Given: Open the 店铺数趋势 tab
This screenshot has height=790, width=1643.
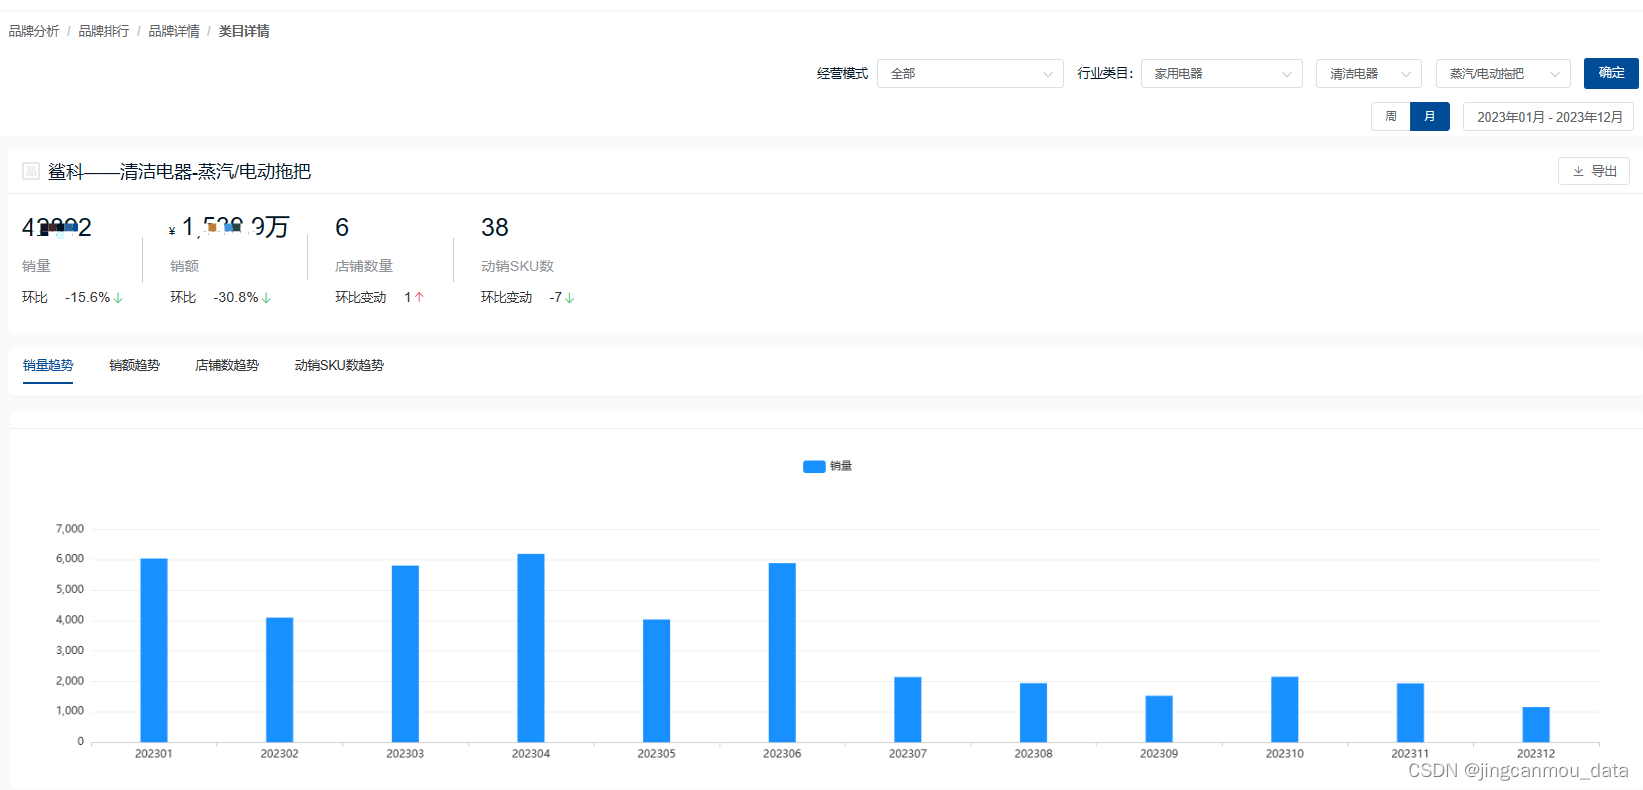Looking at the screenshot, I should coord(227,365).
